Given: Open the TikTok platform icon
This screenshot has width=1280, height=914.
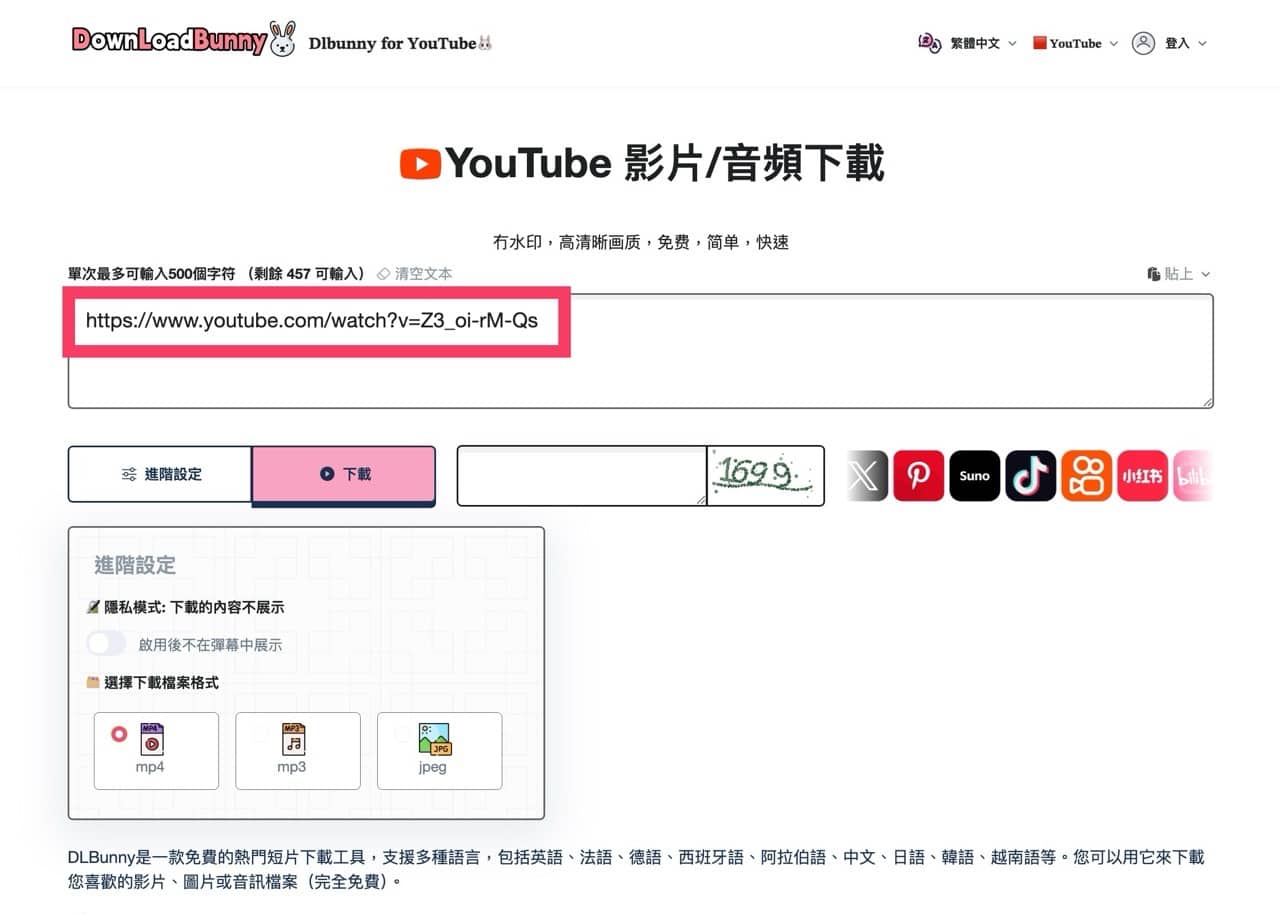Looking at the screenshot, I should (1030, 476).
